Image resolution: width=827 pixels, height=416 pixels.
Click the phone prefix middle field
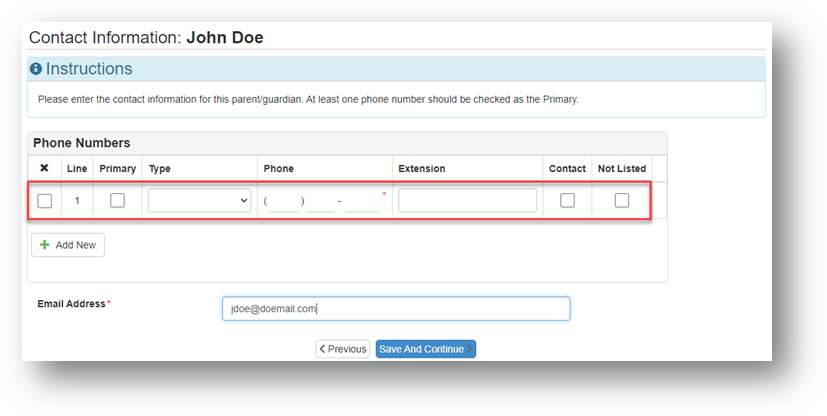(321, 201)
